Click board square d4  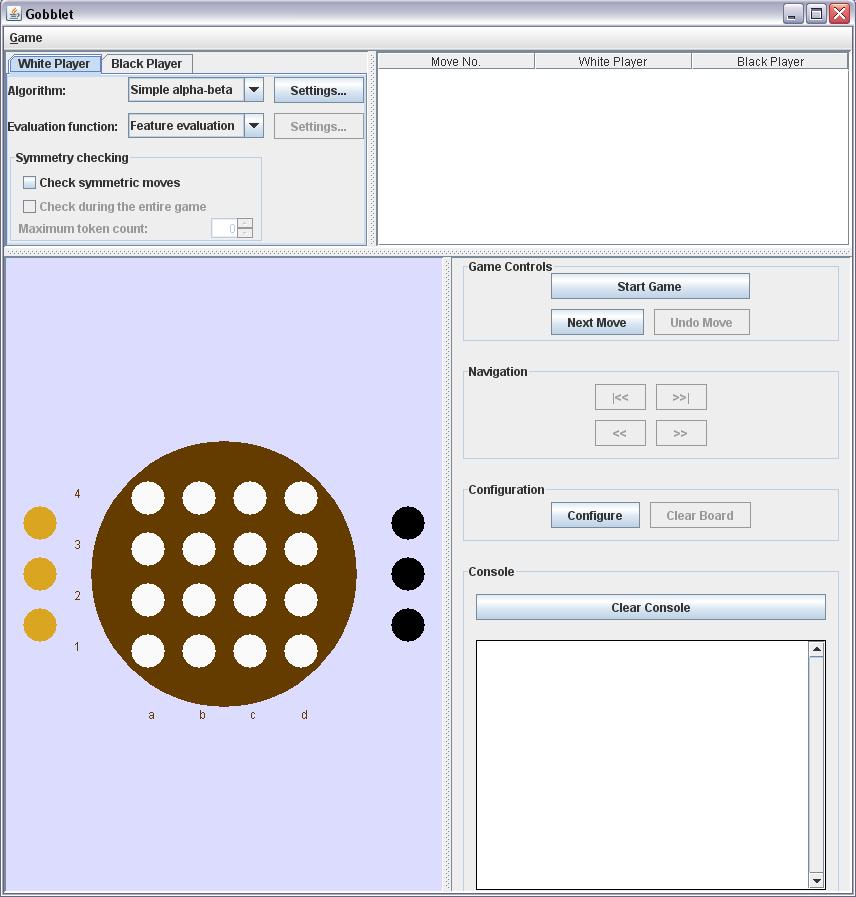point(301,498)
